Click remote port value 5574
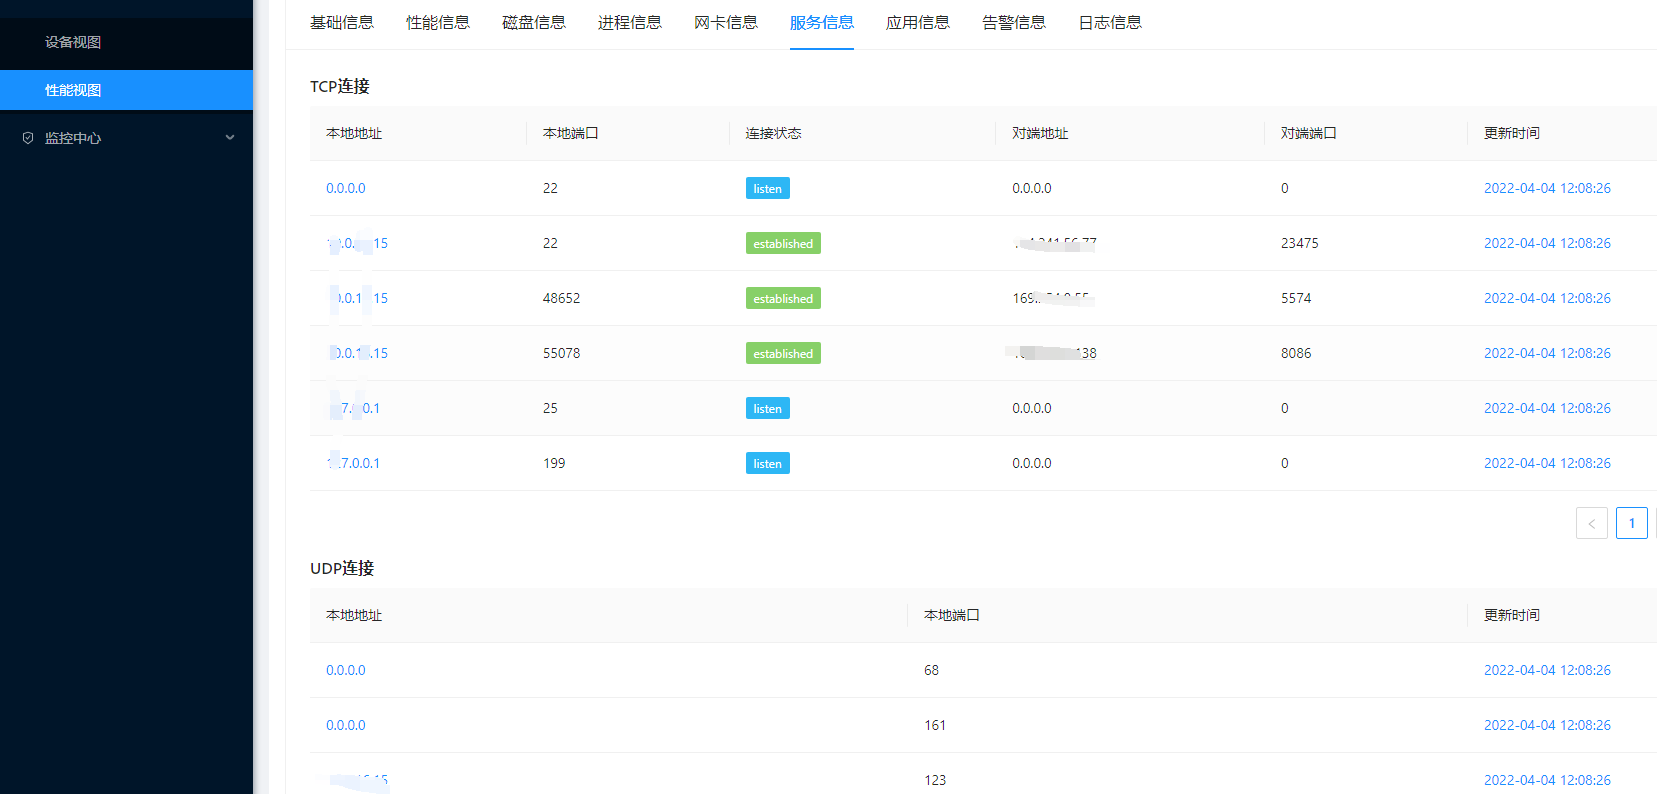Viewport: 1657px width, 794px height. click(1296, 298)
